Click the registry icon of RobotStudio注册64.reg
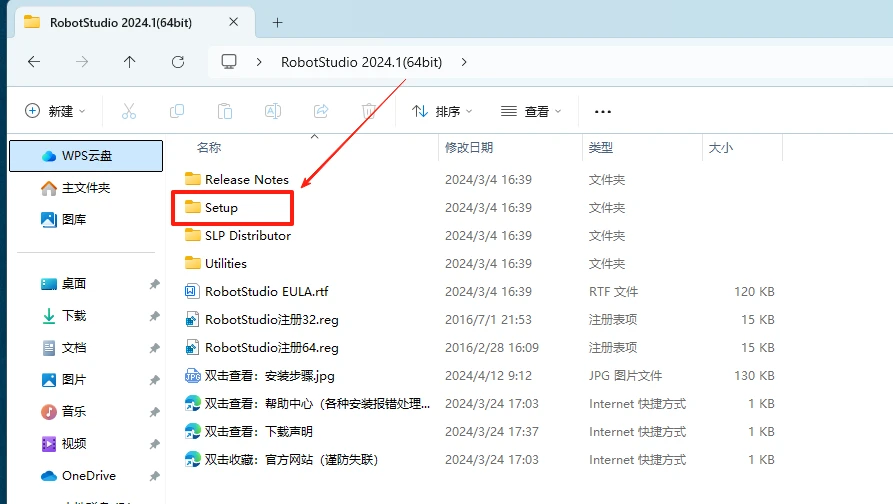Screen dimensions: 893x504 coord(192,347)
